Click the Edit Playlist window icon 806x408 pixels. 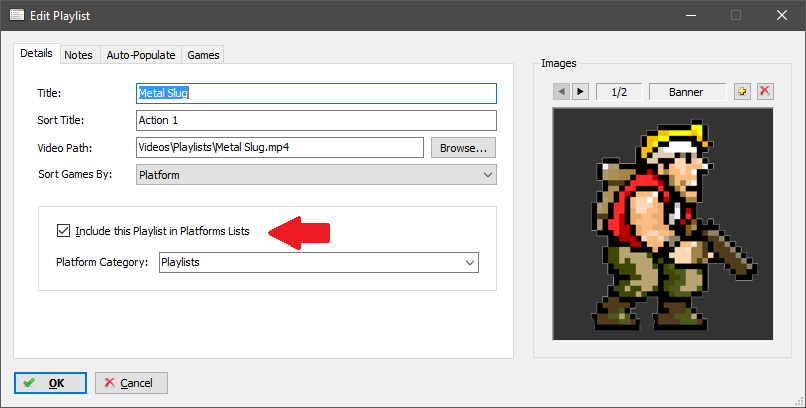16,15
